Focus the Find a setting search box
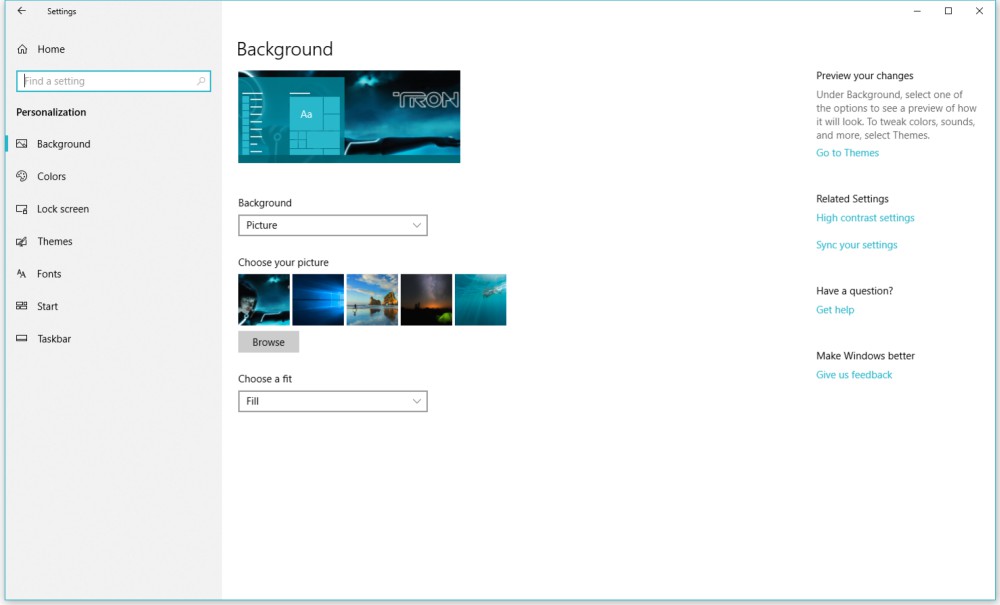The height and width of the screenshot is (605, 1000). click(114, 81)
